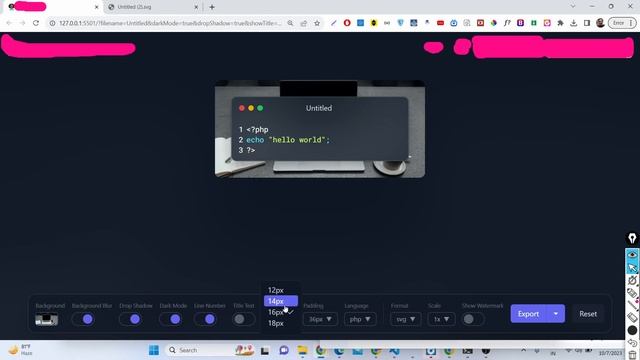Open the blue shield extension icon
The height and width of the screenshot is (360, 640).
click(400, 23)
